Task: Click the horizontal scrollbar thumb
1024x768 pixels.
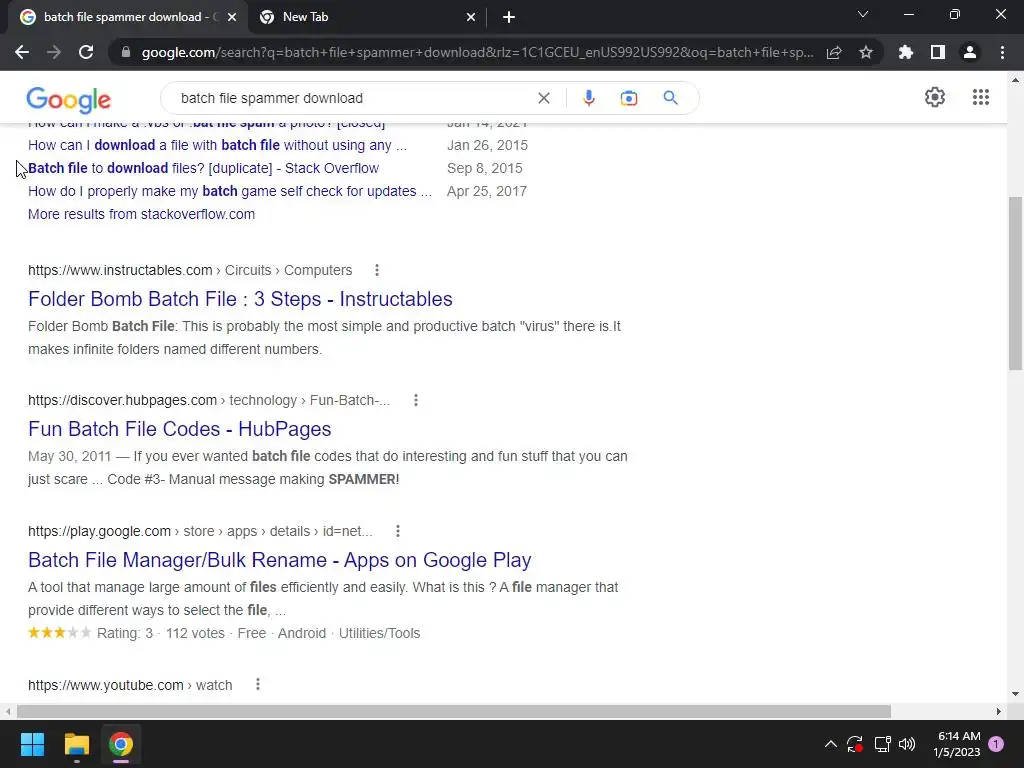Action: tap(454, 711)
